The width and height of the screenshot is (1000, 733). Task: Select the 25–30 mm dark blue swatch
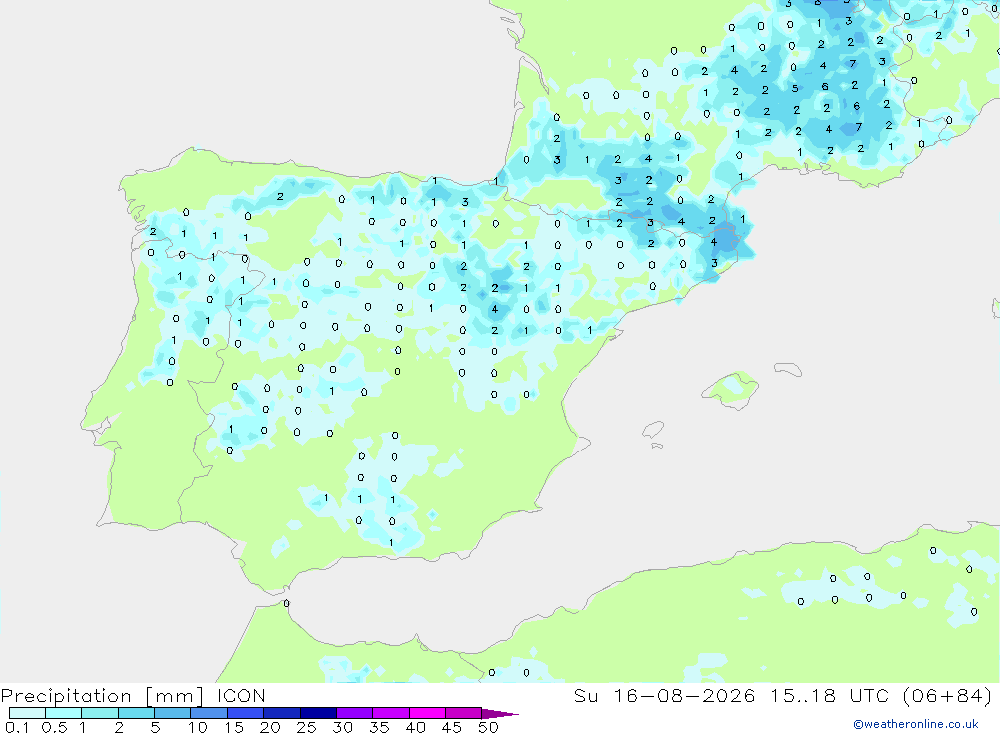318,713
